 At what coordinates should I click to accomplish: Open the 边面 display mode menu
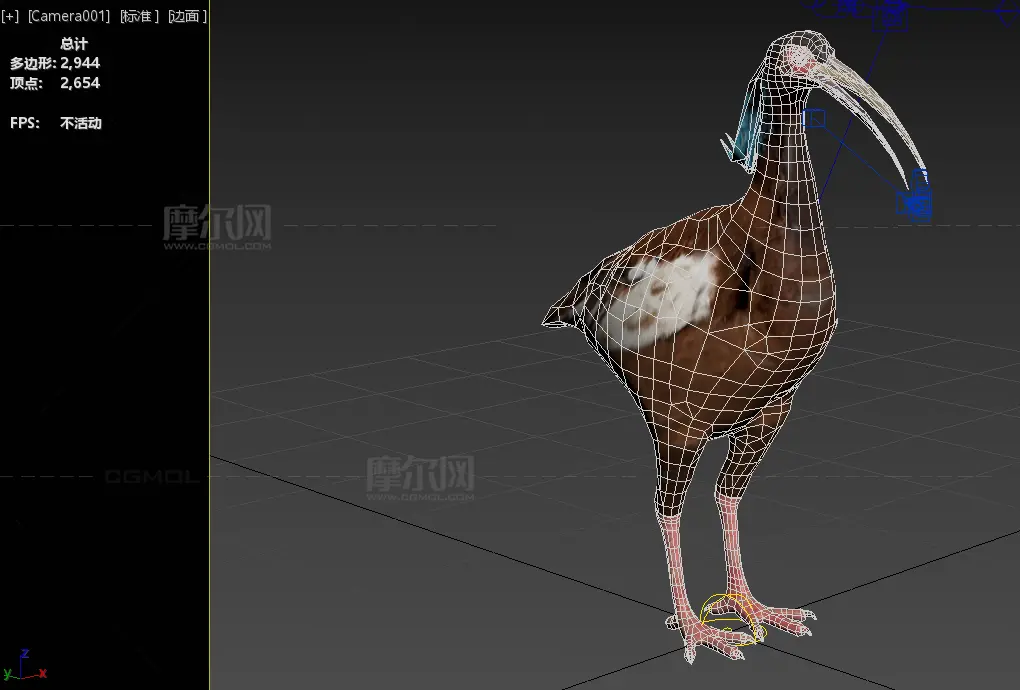coord(186,16)
